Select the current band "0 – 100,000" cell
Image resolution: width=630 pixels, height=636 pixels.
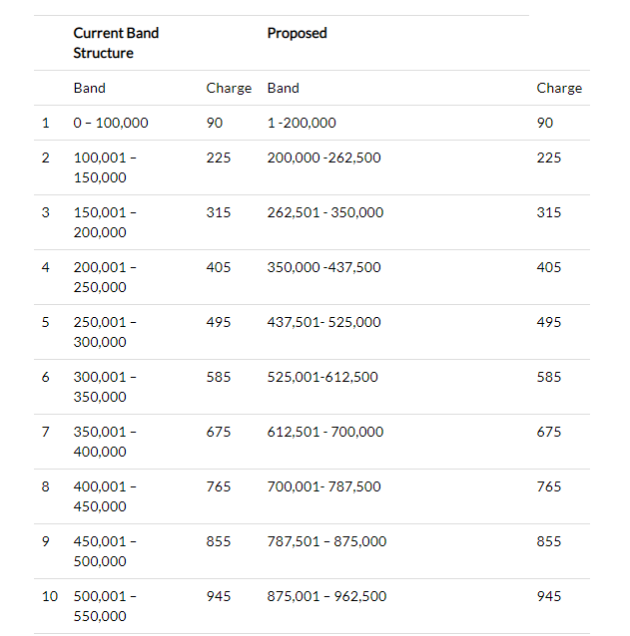(111, 123)
